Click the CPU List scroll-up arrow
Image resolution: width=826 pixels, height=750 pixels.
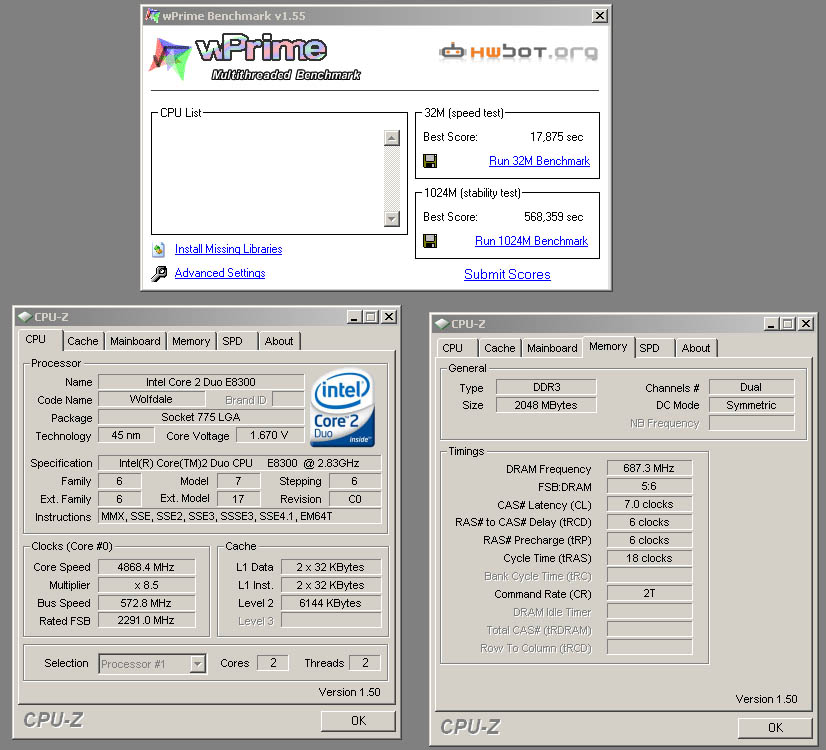(x=391, y=138)
